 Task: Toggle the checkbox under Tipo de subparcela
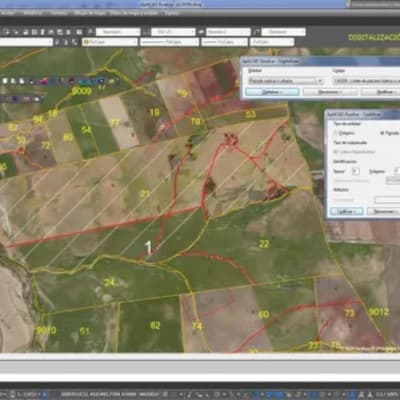point(336,152)
